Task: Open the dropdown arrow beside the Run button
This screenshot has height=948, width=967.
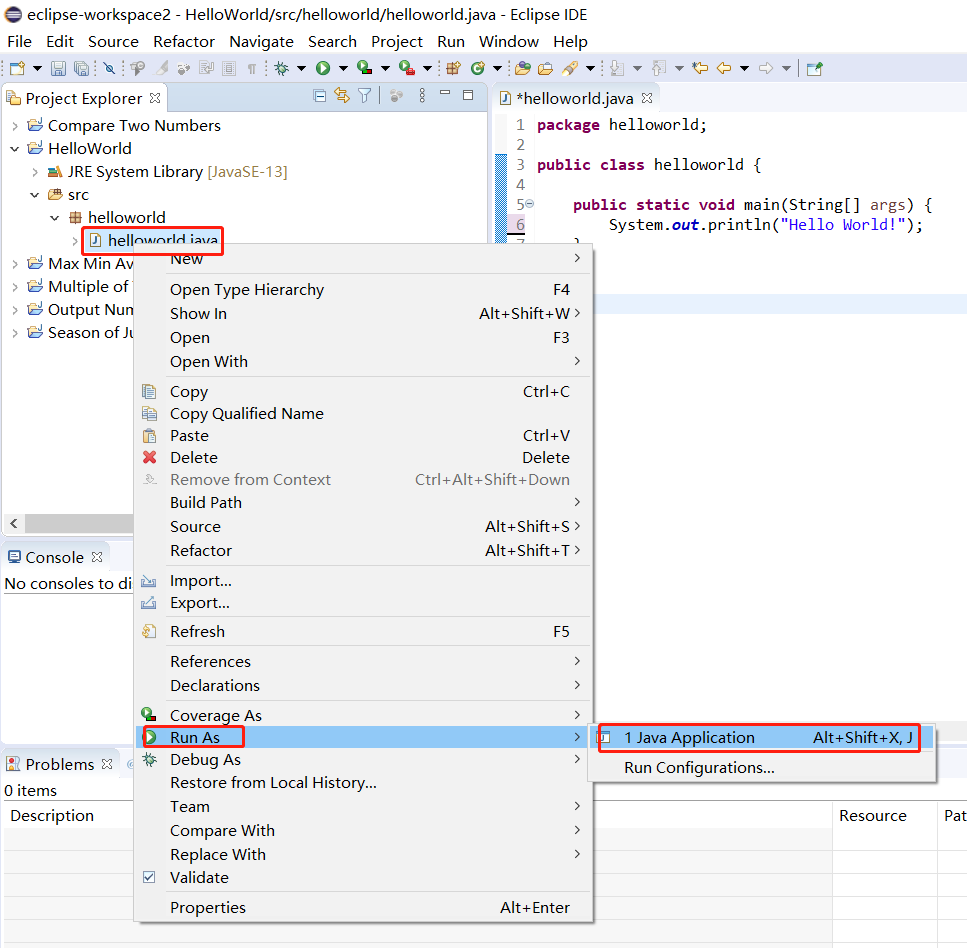Action: [x=342, y=68]
